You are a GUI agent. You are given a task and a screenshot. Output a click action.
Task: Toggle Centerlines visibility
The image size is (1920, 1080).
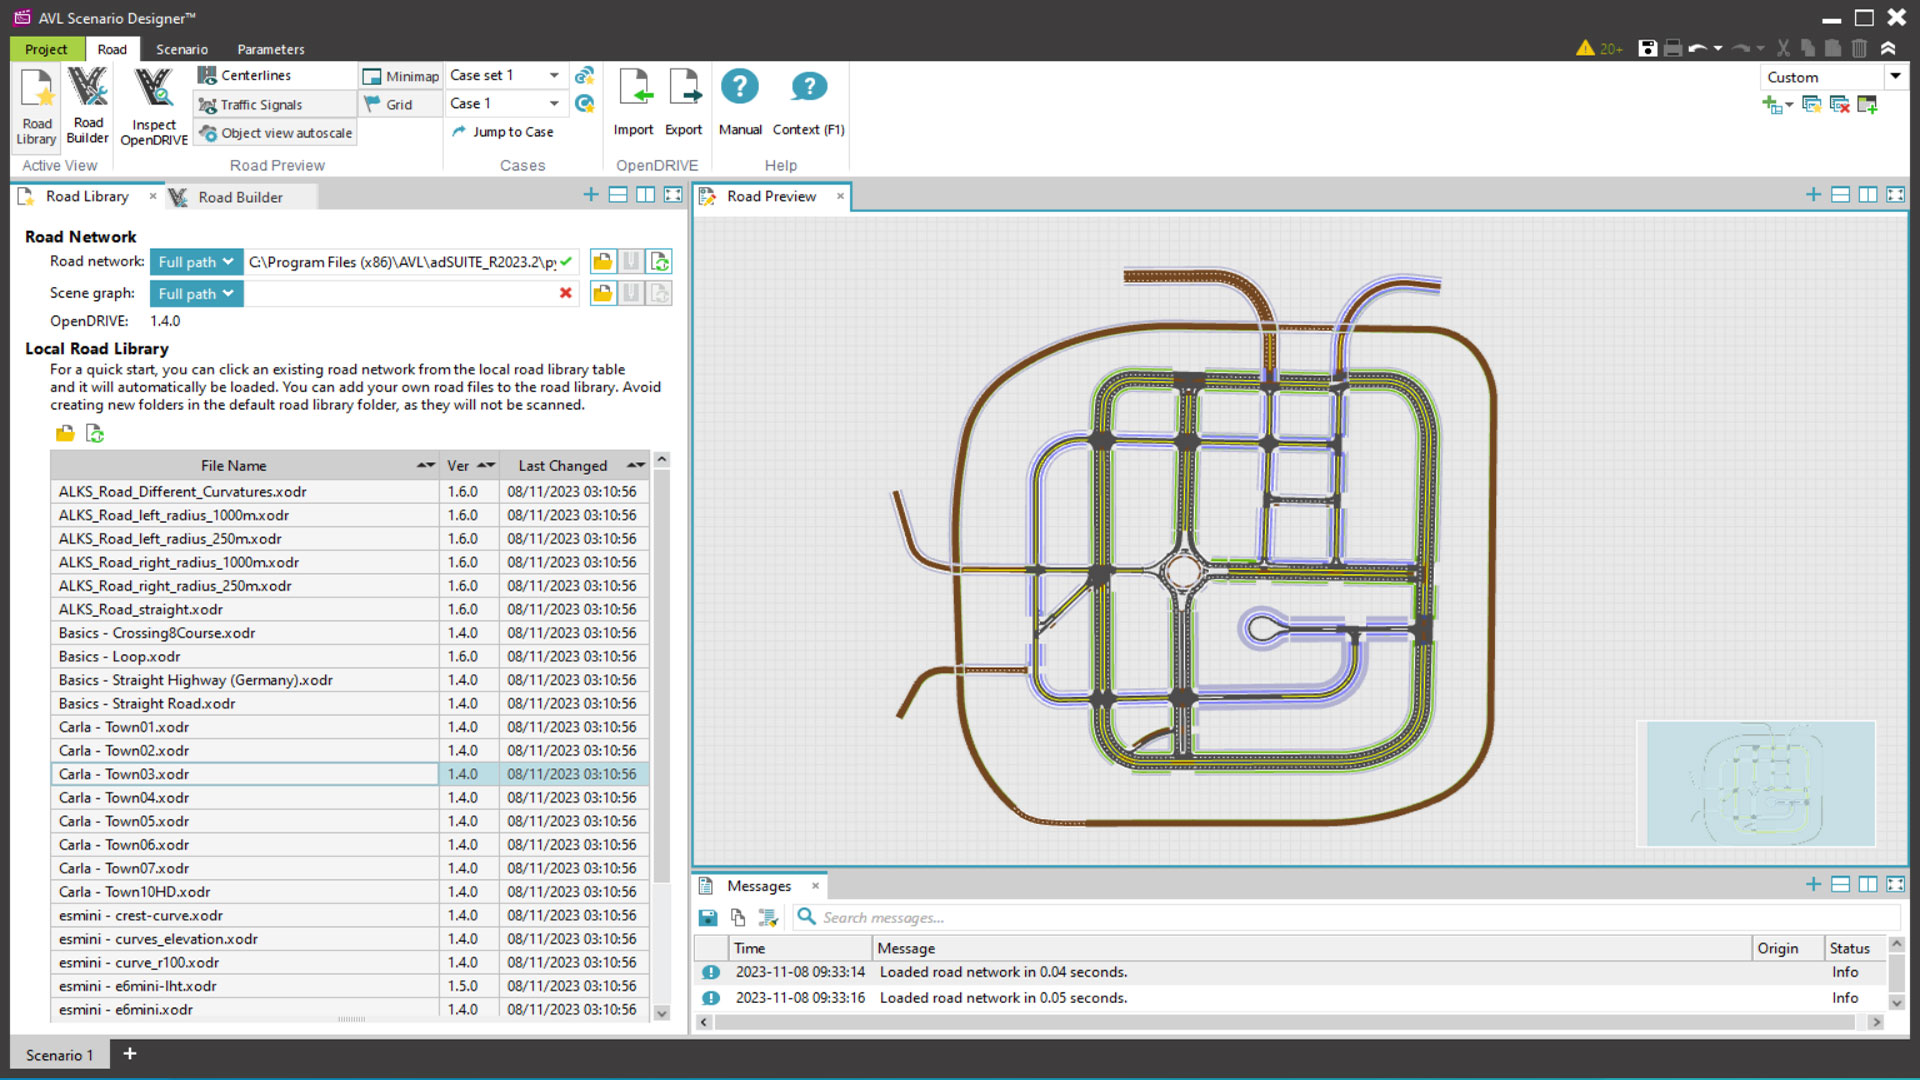tap(245, 75)
